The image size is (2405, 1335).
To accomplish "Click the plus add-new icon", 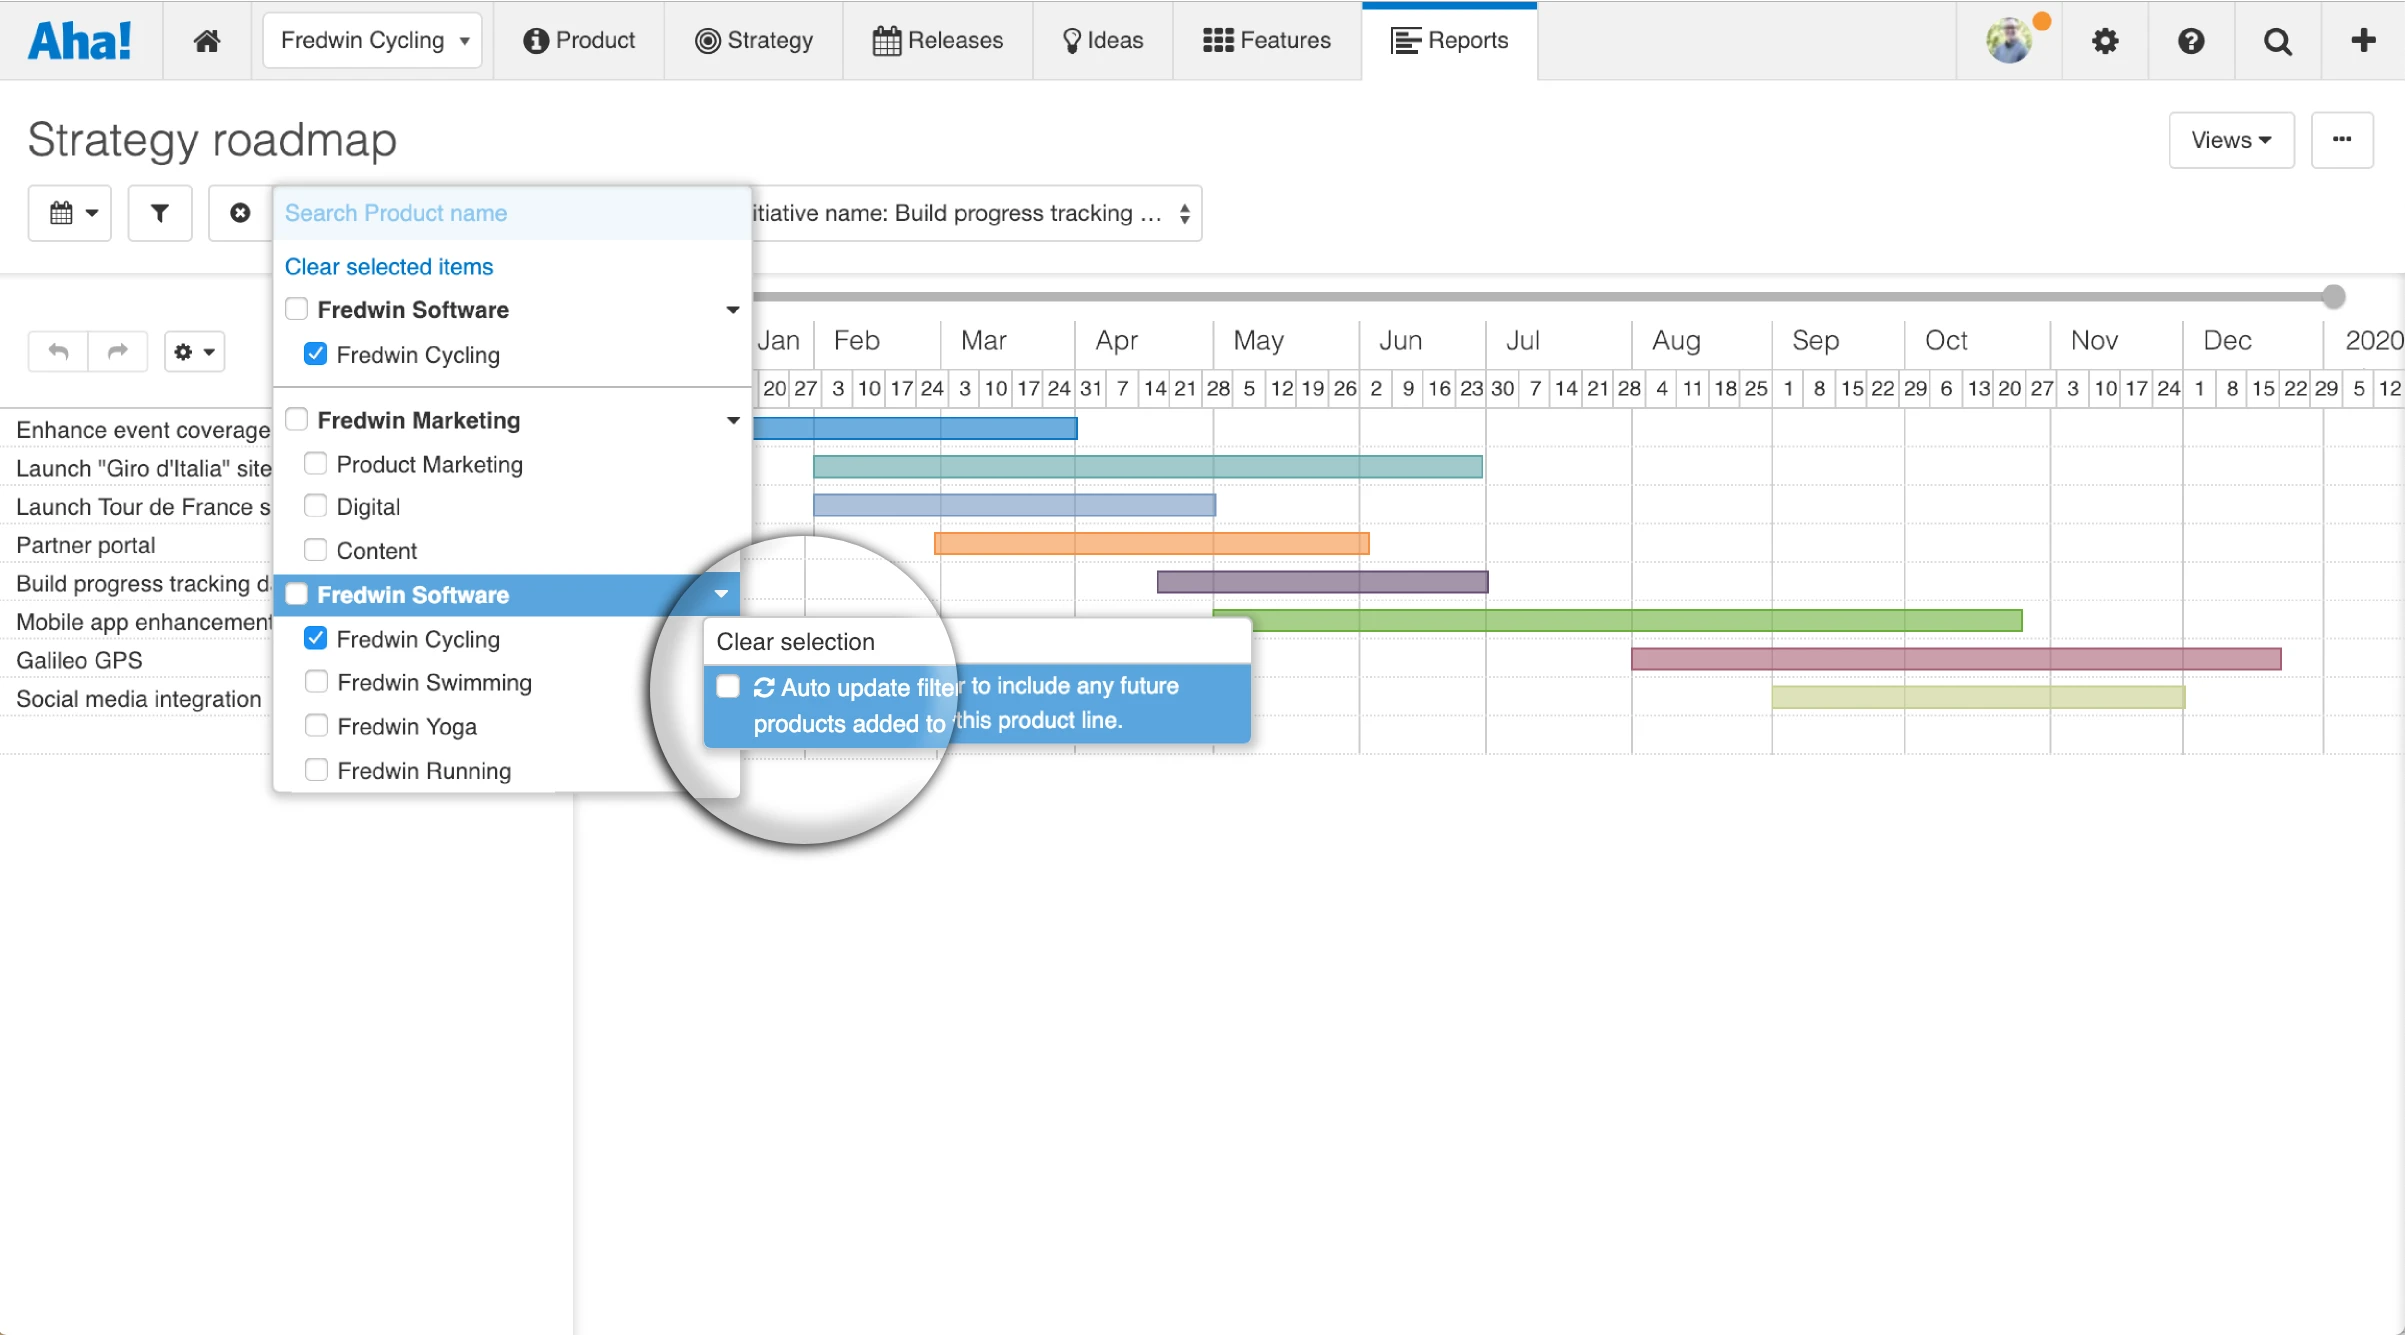I will [2363, 40].
